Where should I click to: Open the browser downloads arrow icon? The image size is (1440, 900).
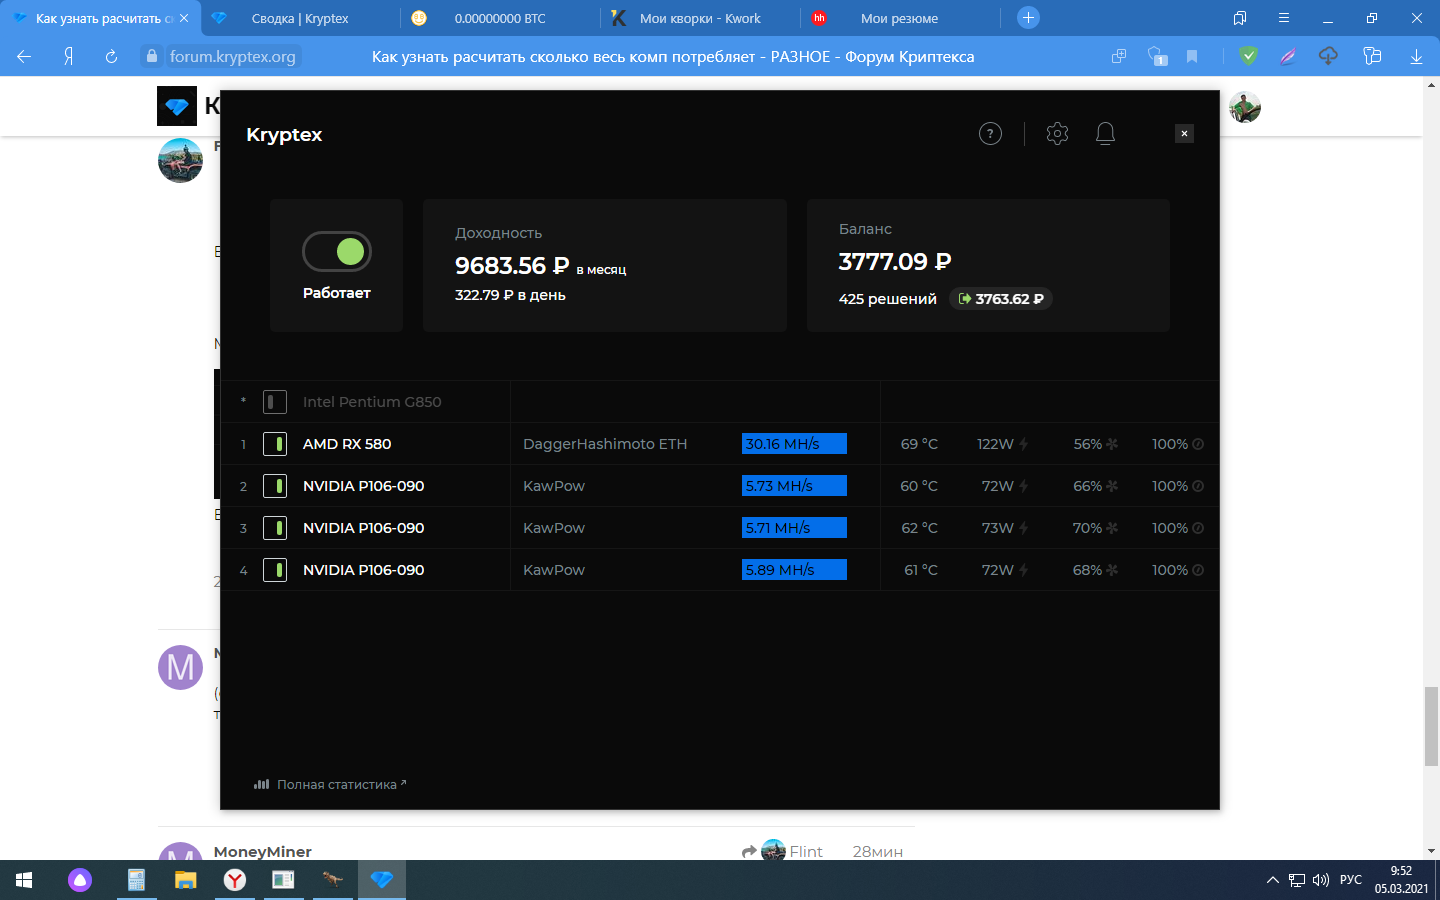tap(1416, 57)
